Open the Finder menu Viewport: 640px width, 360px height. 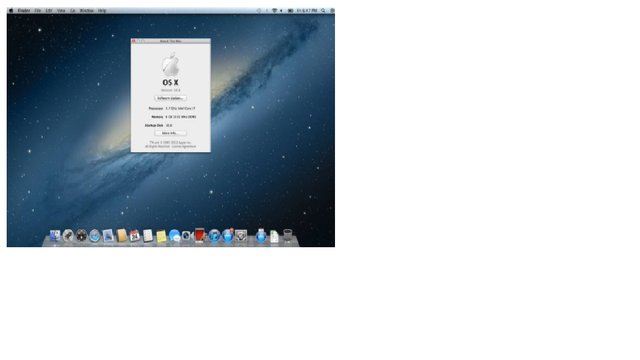[x=24, y=11]
